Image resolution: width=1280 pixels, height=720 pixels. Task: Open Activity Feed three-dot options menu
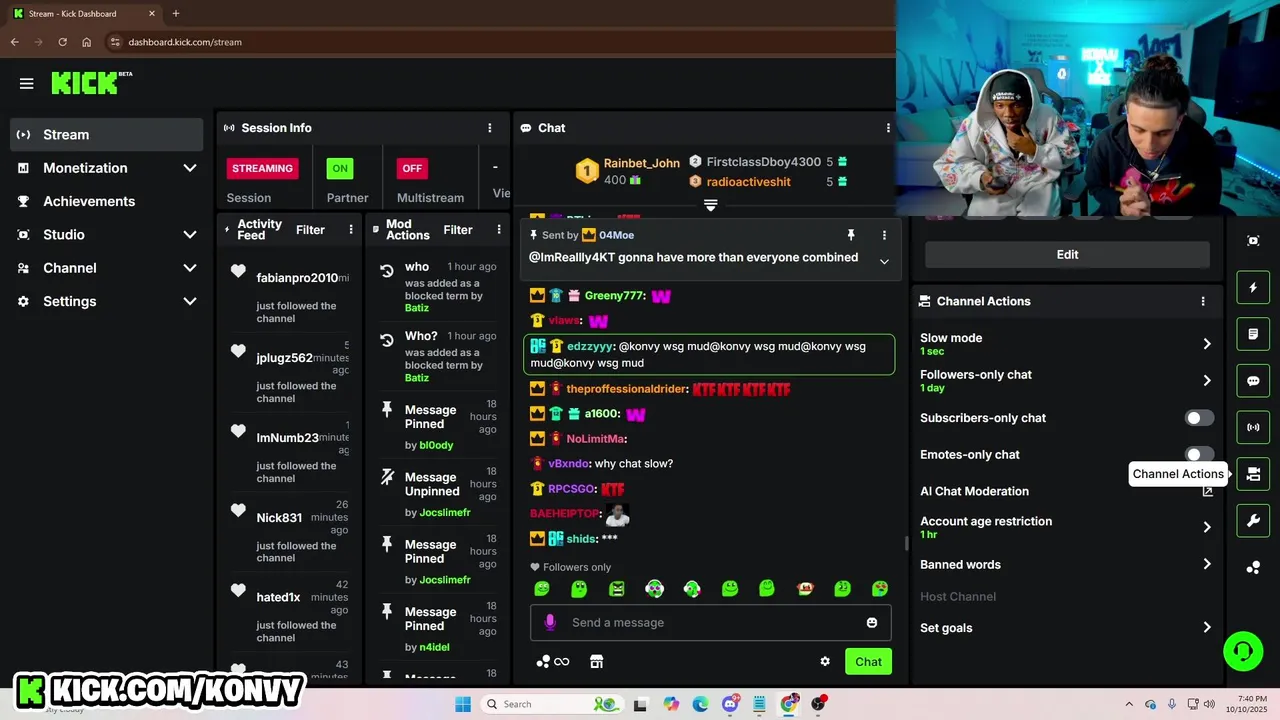(x=351, y=230)
